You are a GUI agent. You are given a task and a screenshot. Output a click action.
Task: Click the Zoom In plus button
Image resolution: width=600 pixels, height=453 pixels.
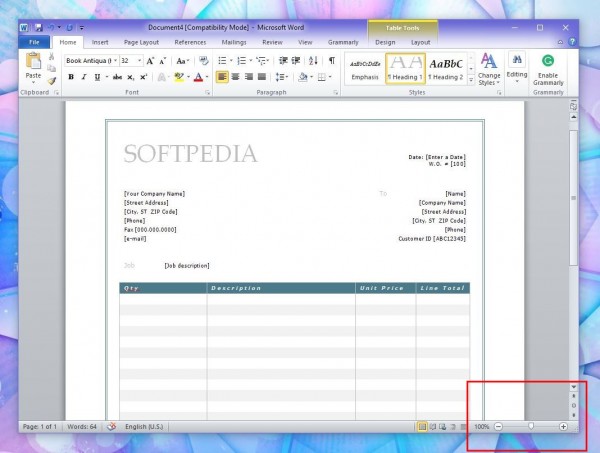(x=563, y=426)
